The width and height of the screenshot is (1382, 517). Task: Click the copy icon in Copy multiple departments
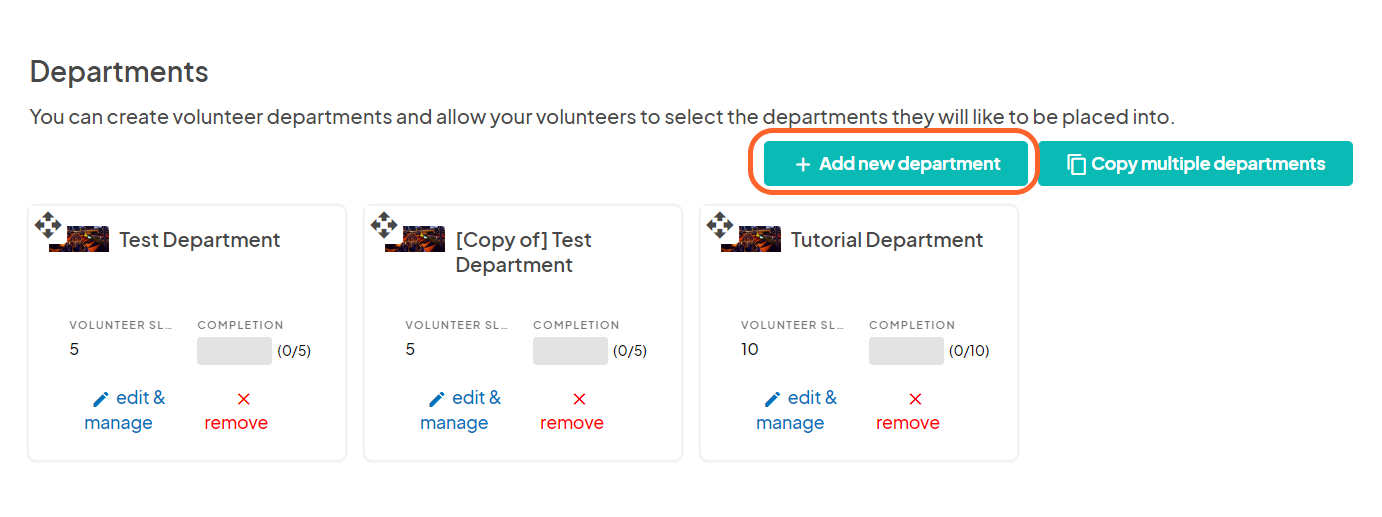pos(1076,164)
